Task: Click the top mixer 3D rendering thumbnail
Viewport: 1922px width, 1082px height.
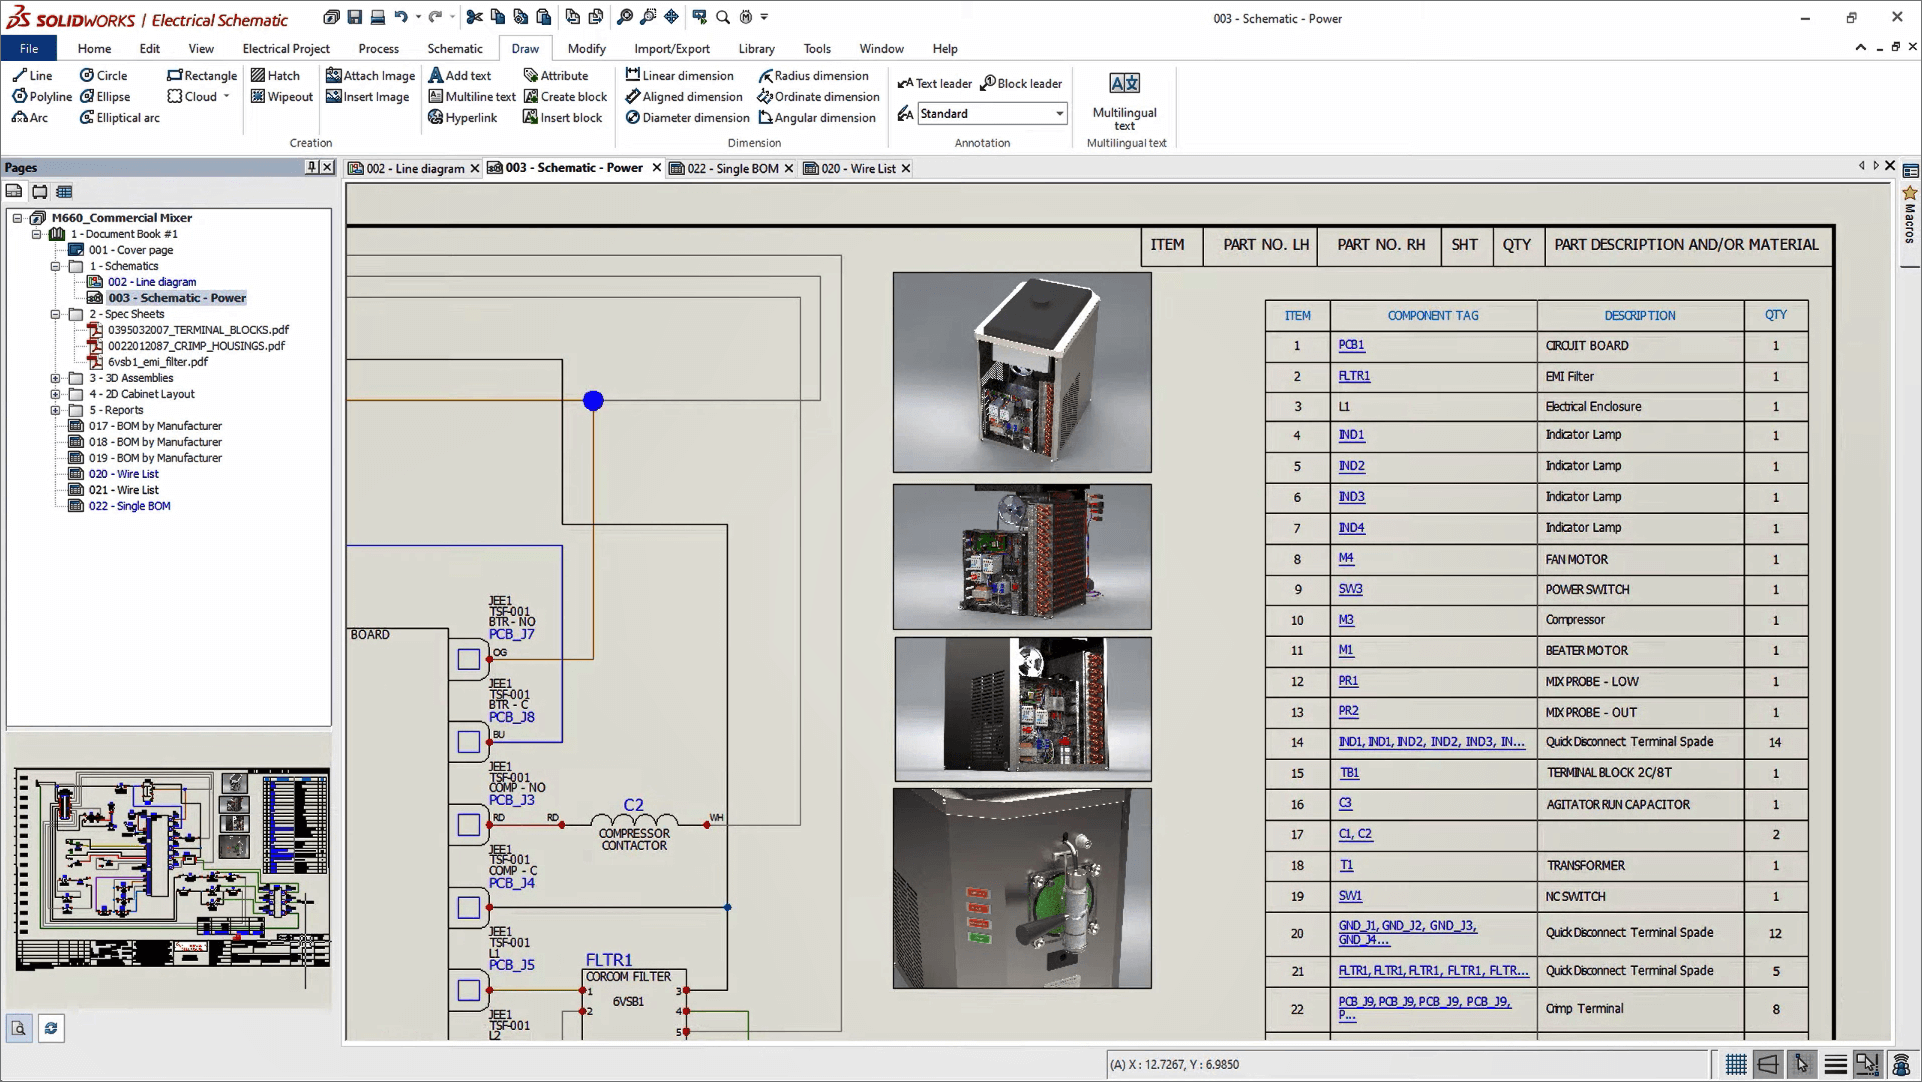Action: tap(1022, 372)
